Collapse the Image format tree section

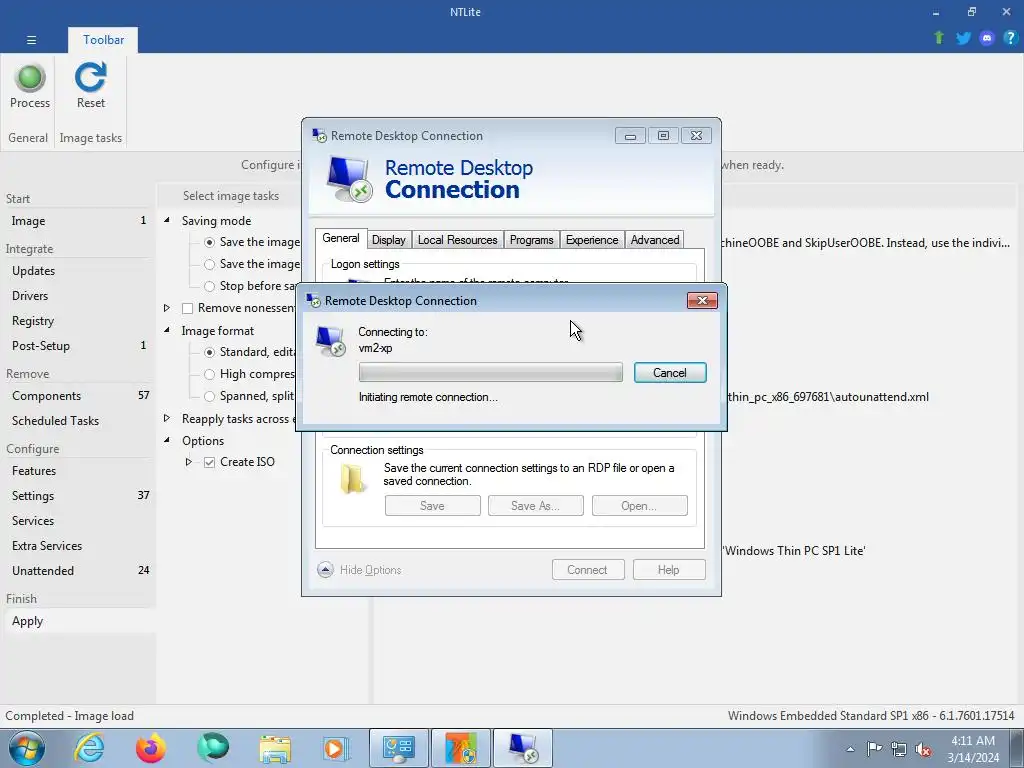point(167,330)
